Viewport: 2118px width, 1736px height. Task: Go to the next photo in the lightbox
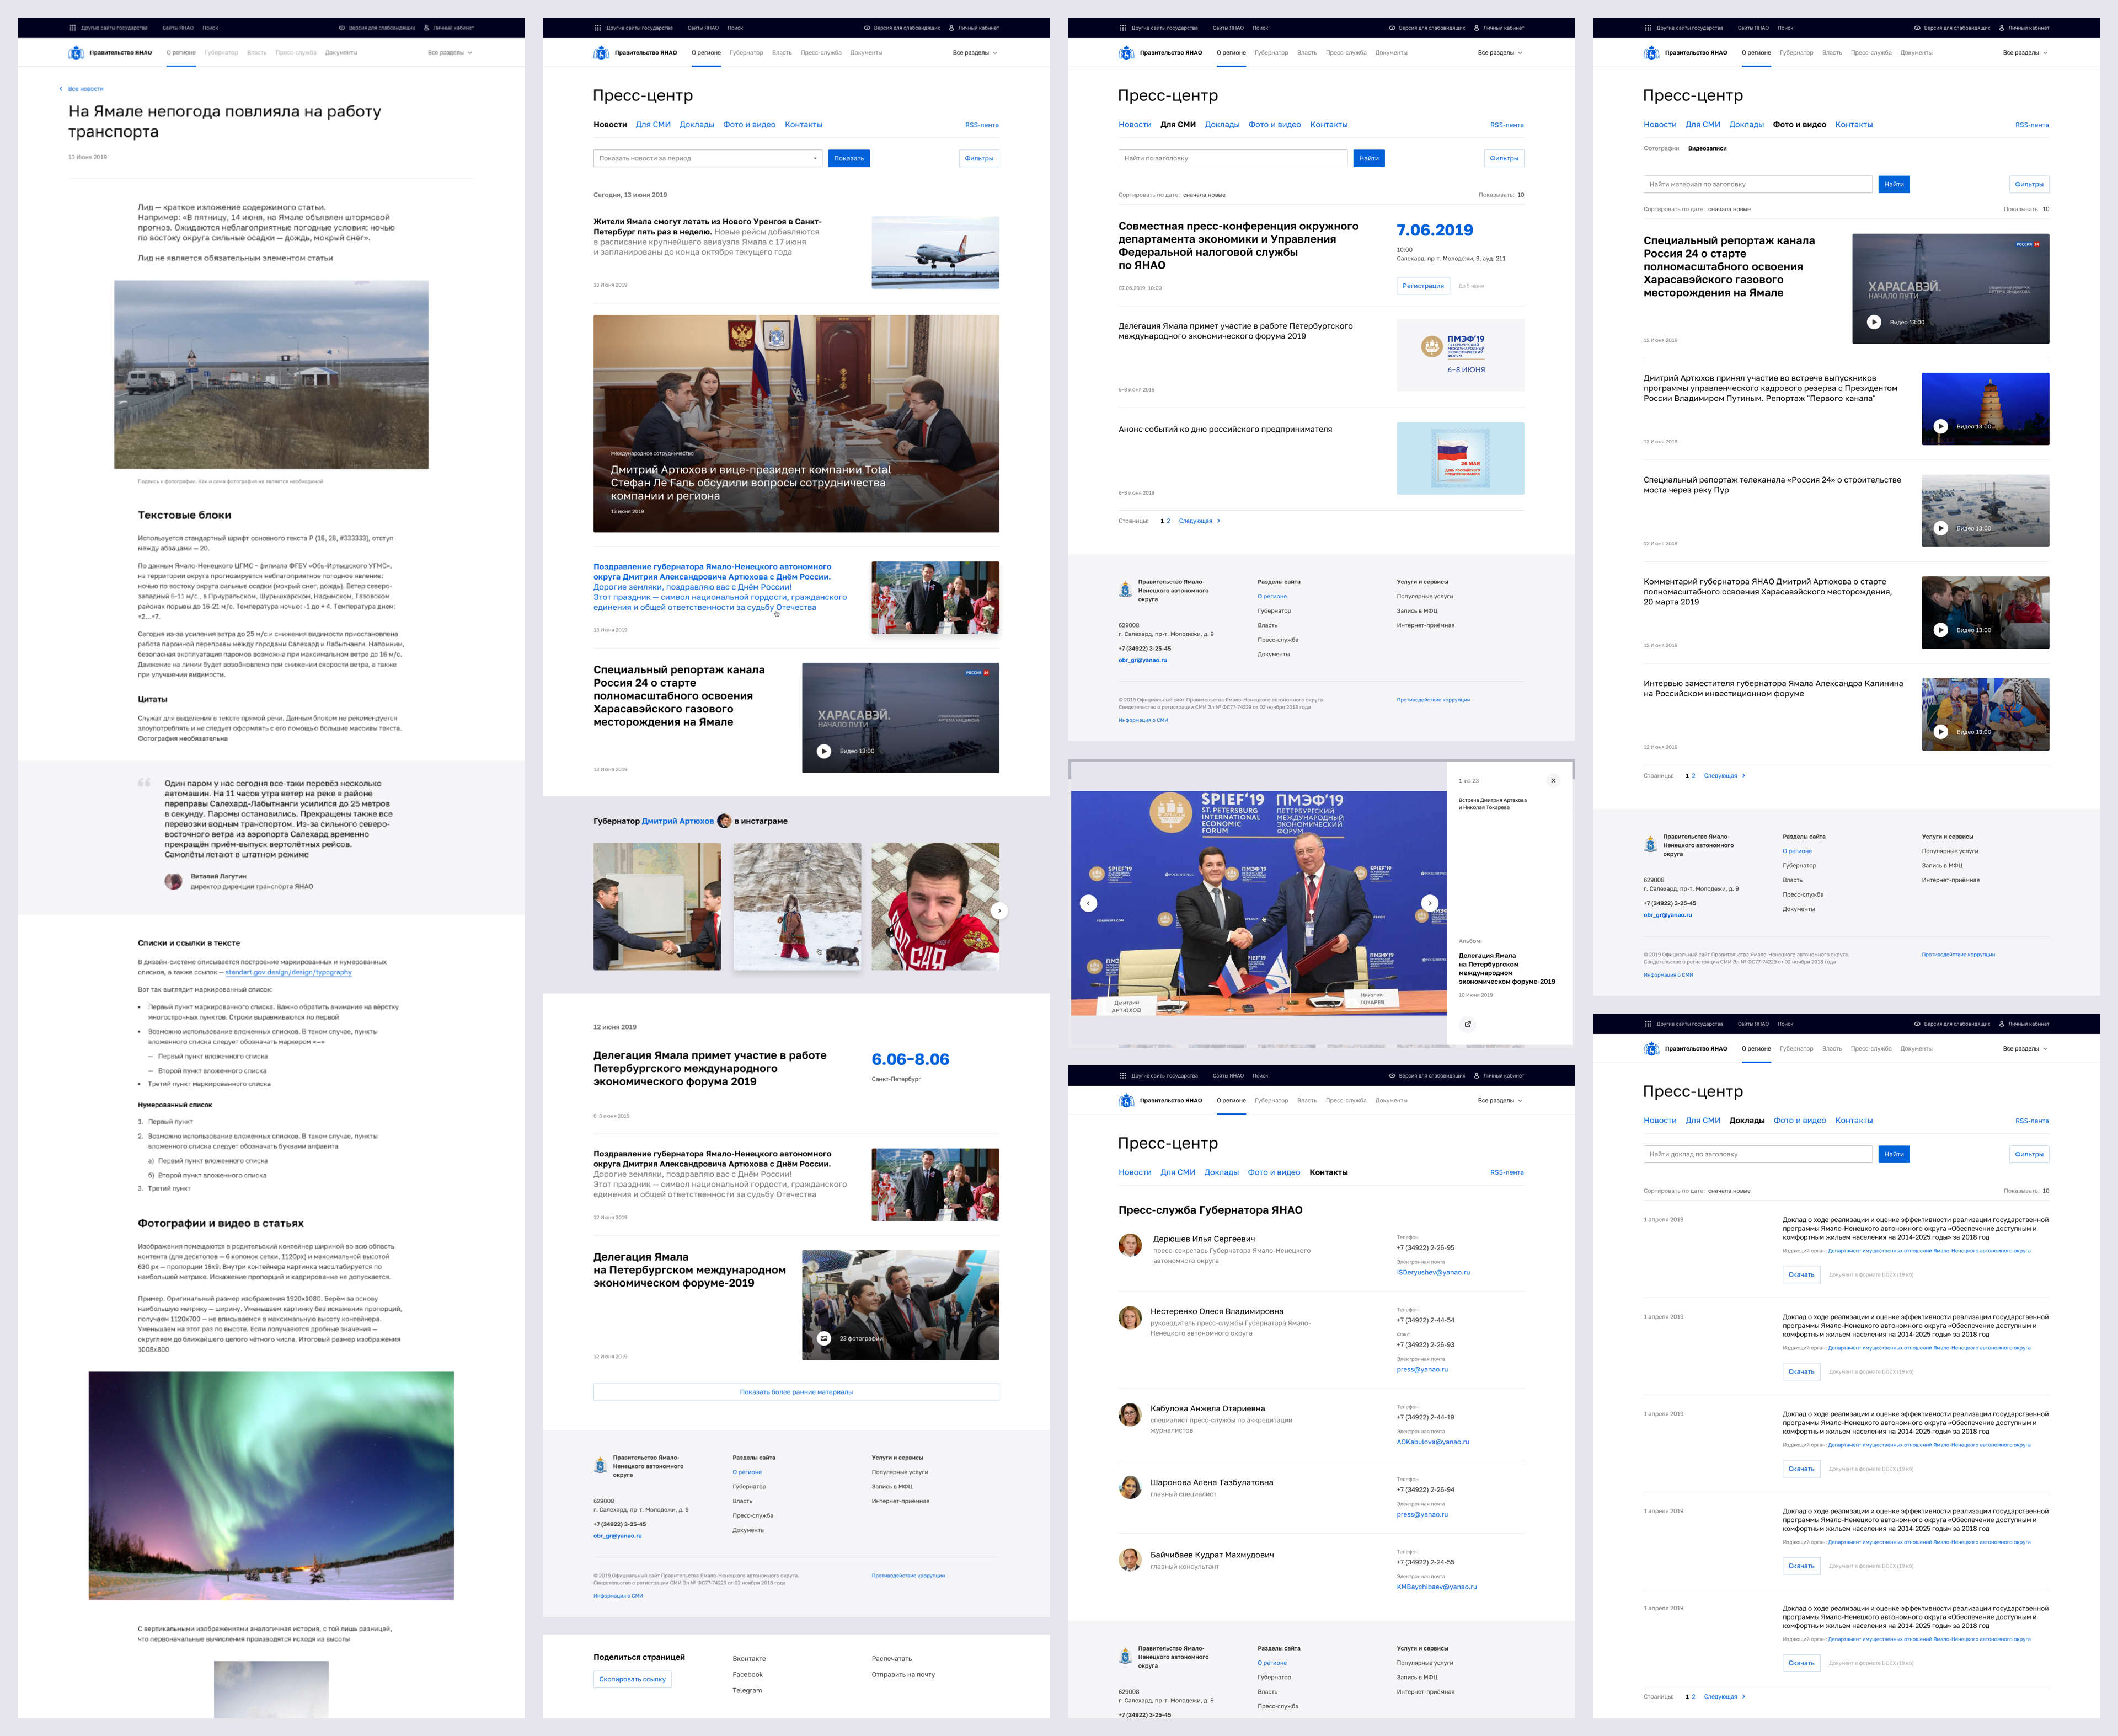(1430, 903)
